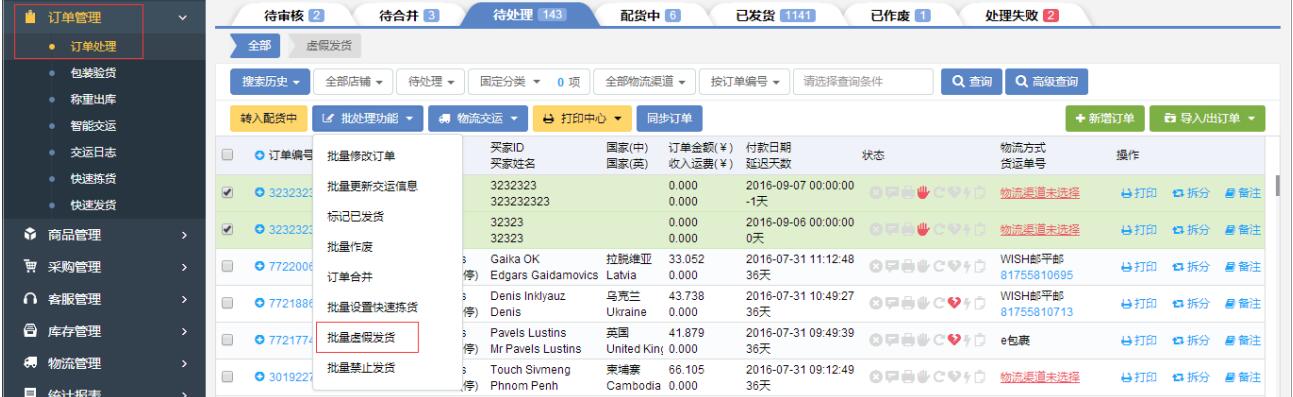Choose 订单合并 from the menu

tap(349, 276)
